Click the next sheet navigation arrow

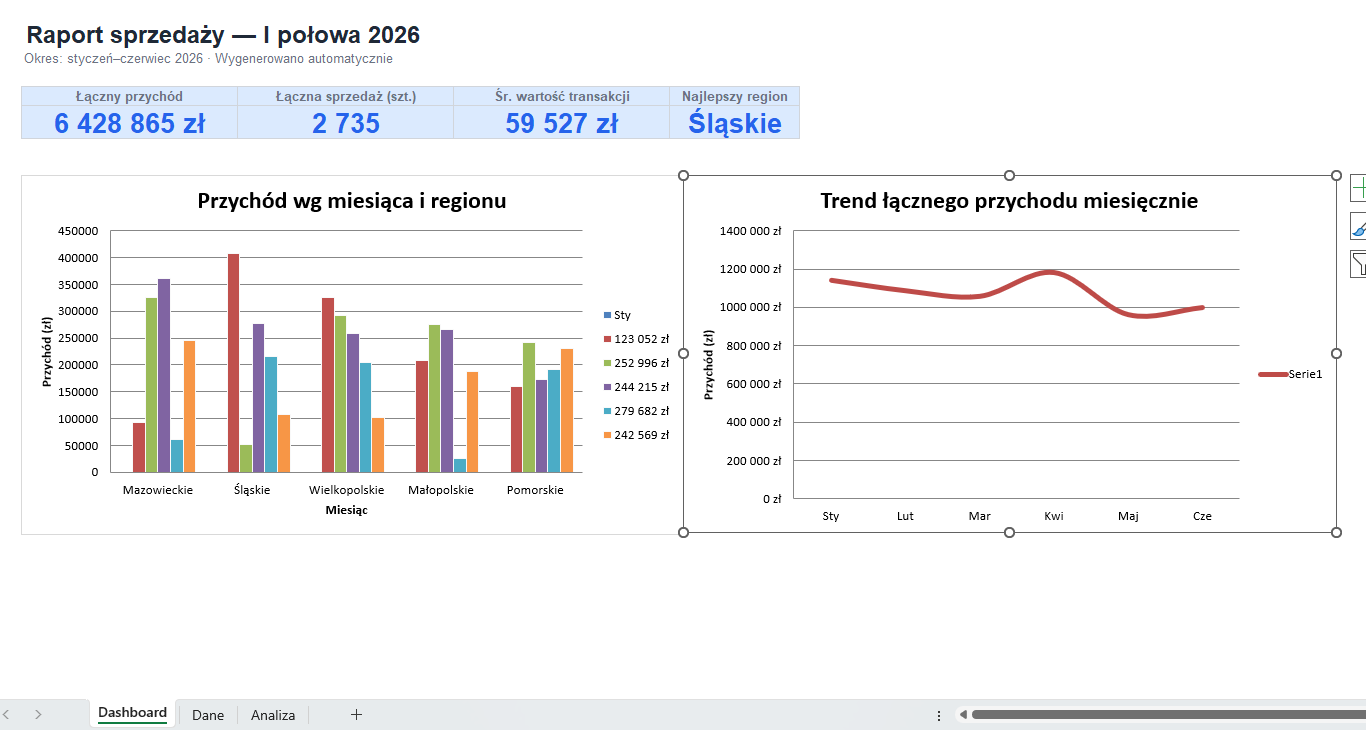(38, 714)
